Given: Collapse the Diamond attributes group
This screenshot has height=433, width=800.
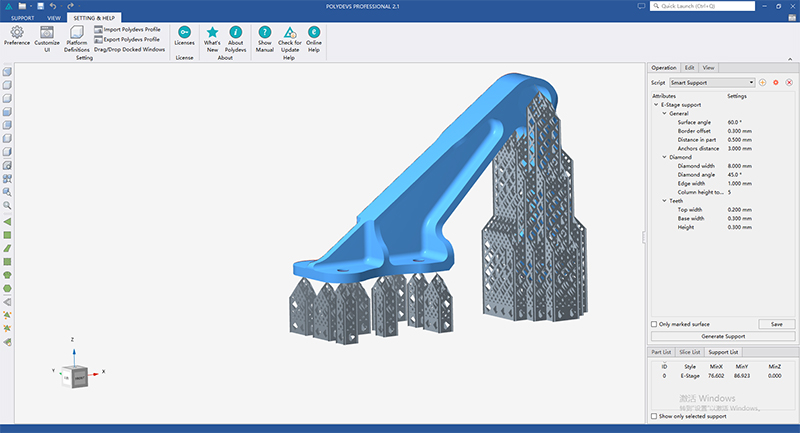Looking at the screenshot, I should 664,157.
